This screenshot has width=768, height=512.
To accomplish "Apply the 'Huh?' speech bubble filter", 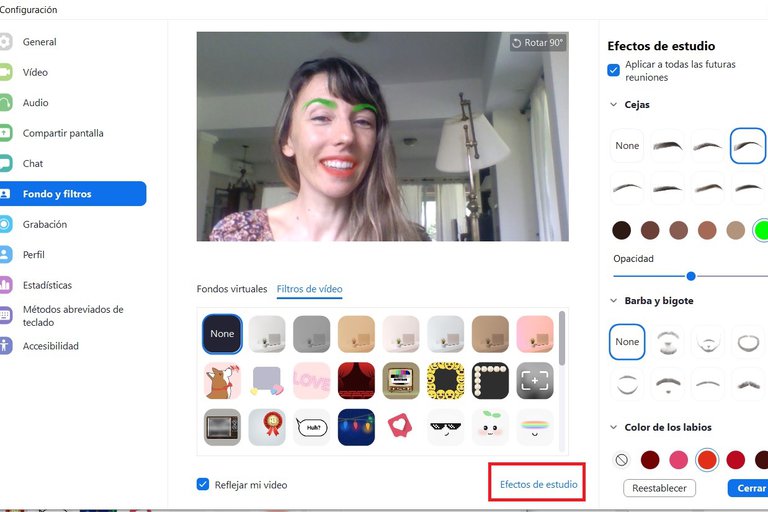I will pos(312,427).
